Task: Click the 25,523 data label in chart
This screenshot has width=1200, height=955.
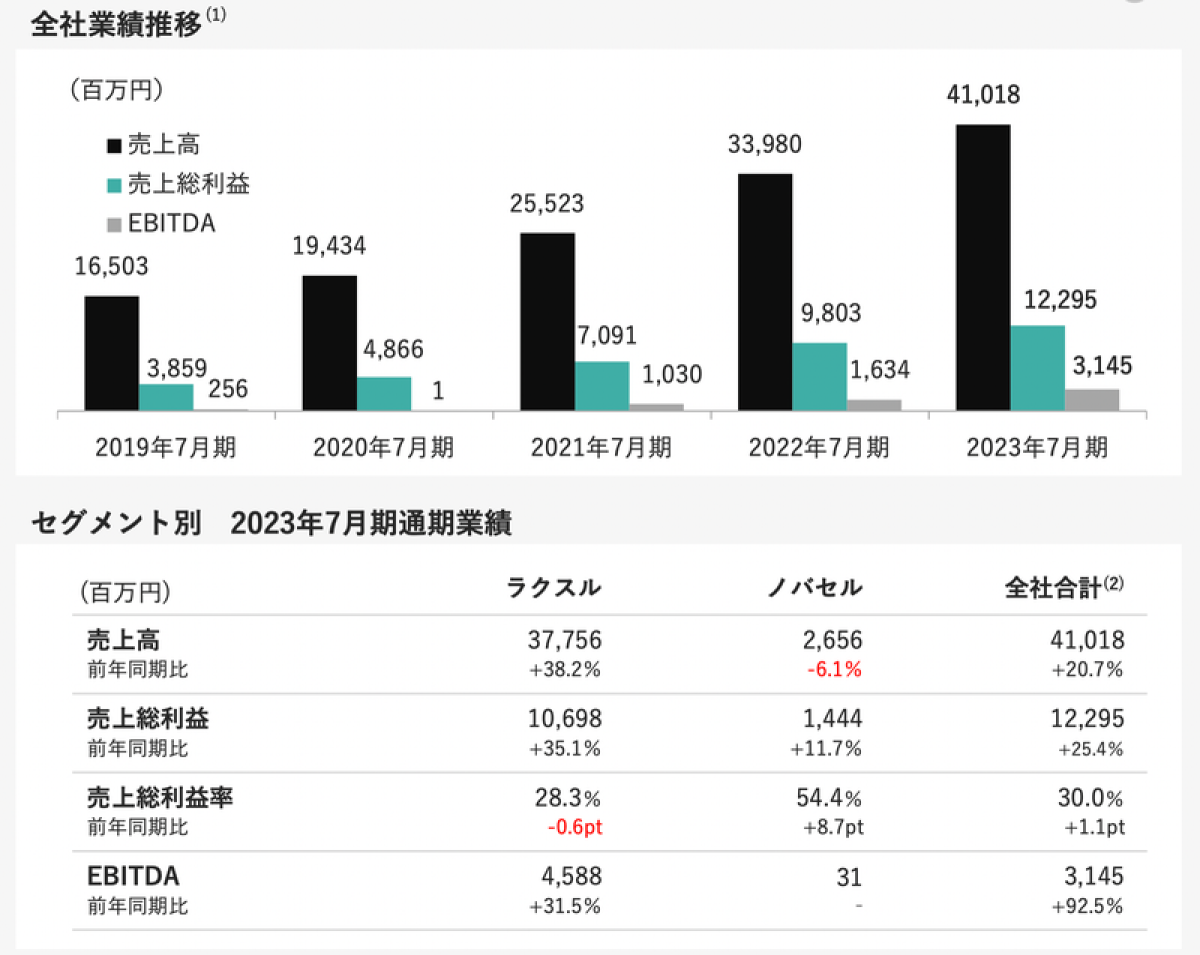Action: (x=546, y=205)
